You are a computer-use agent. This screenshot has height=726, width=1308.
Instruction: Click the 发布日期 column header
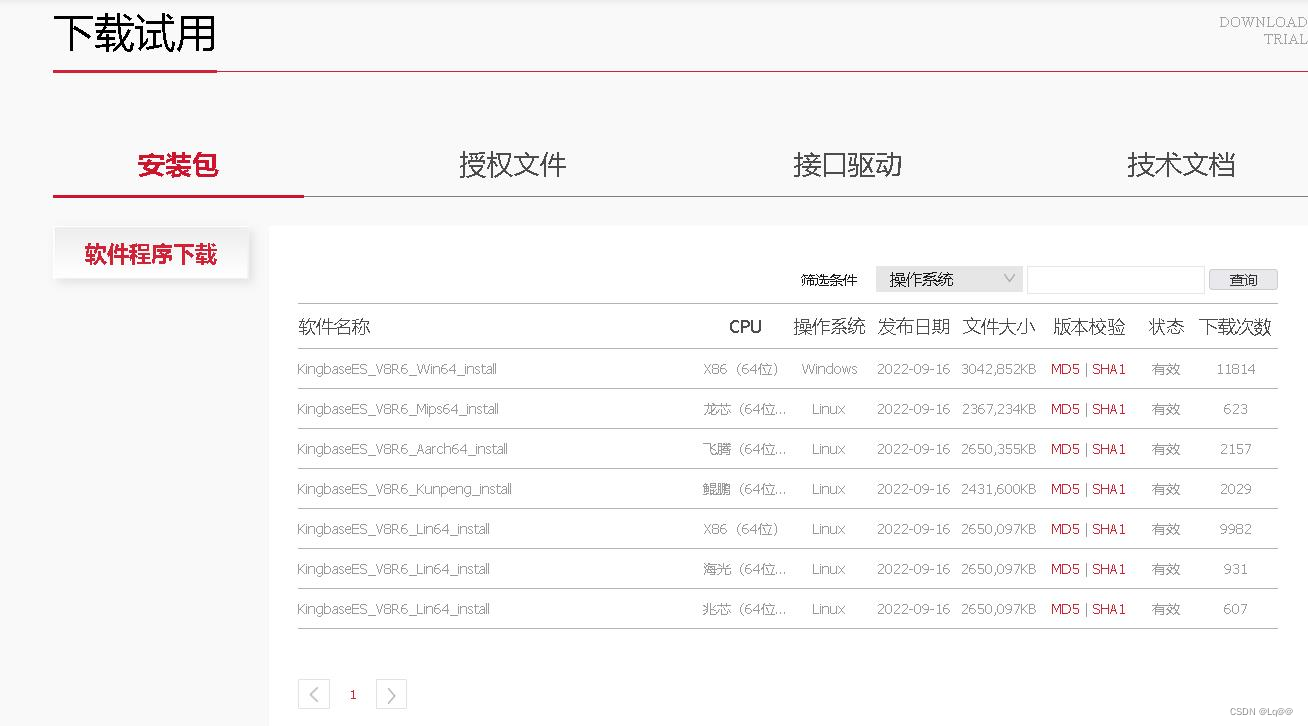click(914, 327)
